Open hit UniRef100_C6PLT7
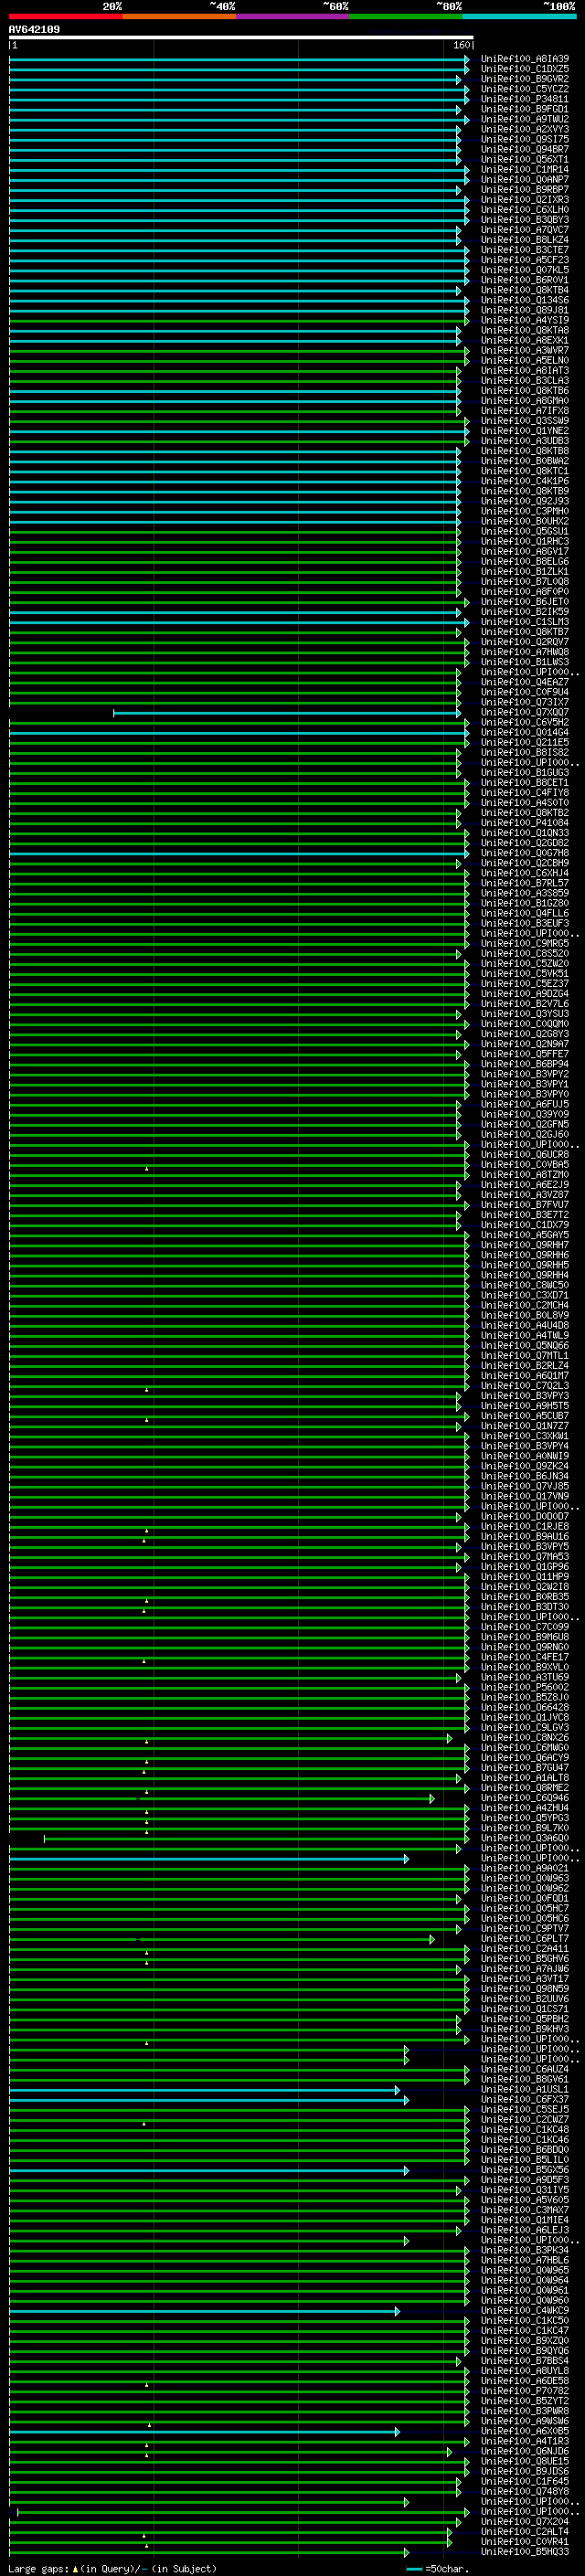Viewport: 585px width, 2576px height. tap(525, 1939)
